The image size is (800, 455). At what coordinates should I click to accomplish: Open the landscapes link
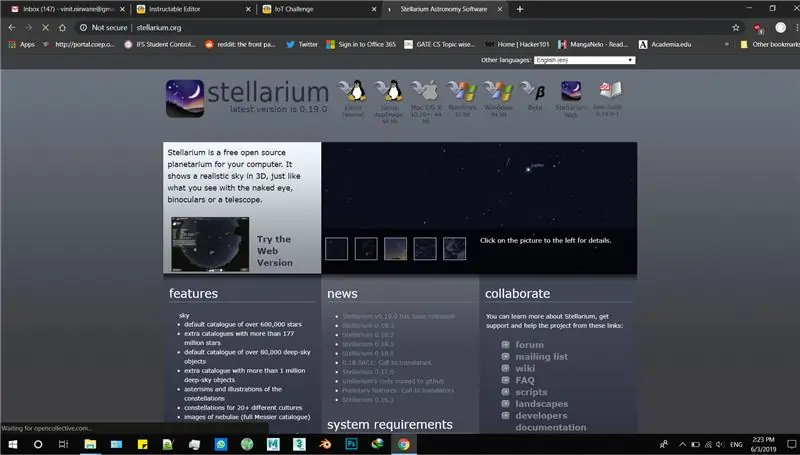coord(541,403)
